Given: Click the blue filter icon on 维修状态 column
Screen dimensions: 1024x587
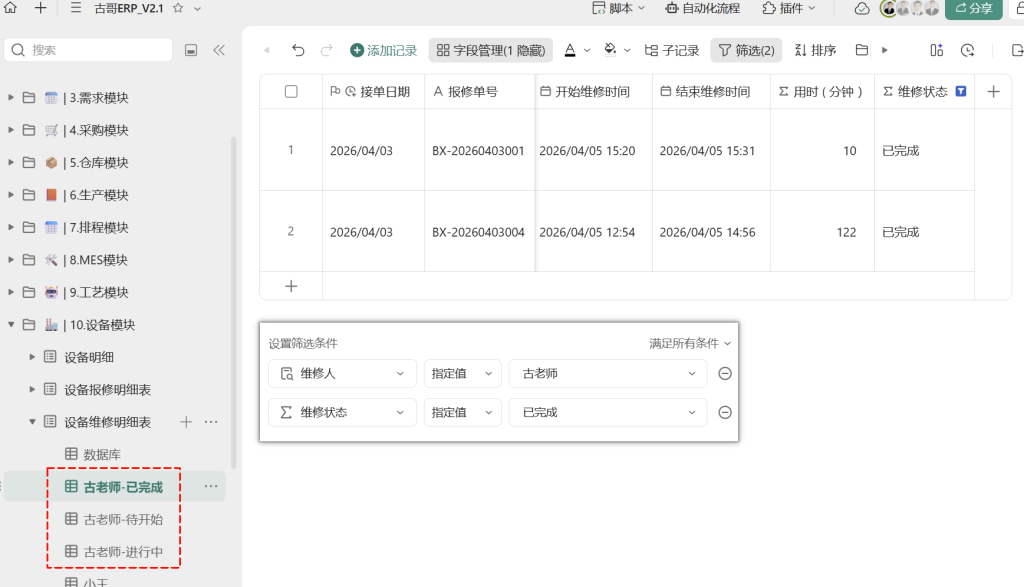Looking at the screenshot, I should pos(961,91).
